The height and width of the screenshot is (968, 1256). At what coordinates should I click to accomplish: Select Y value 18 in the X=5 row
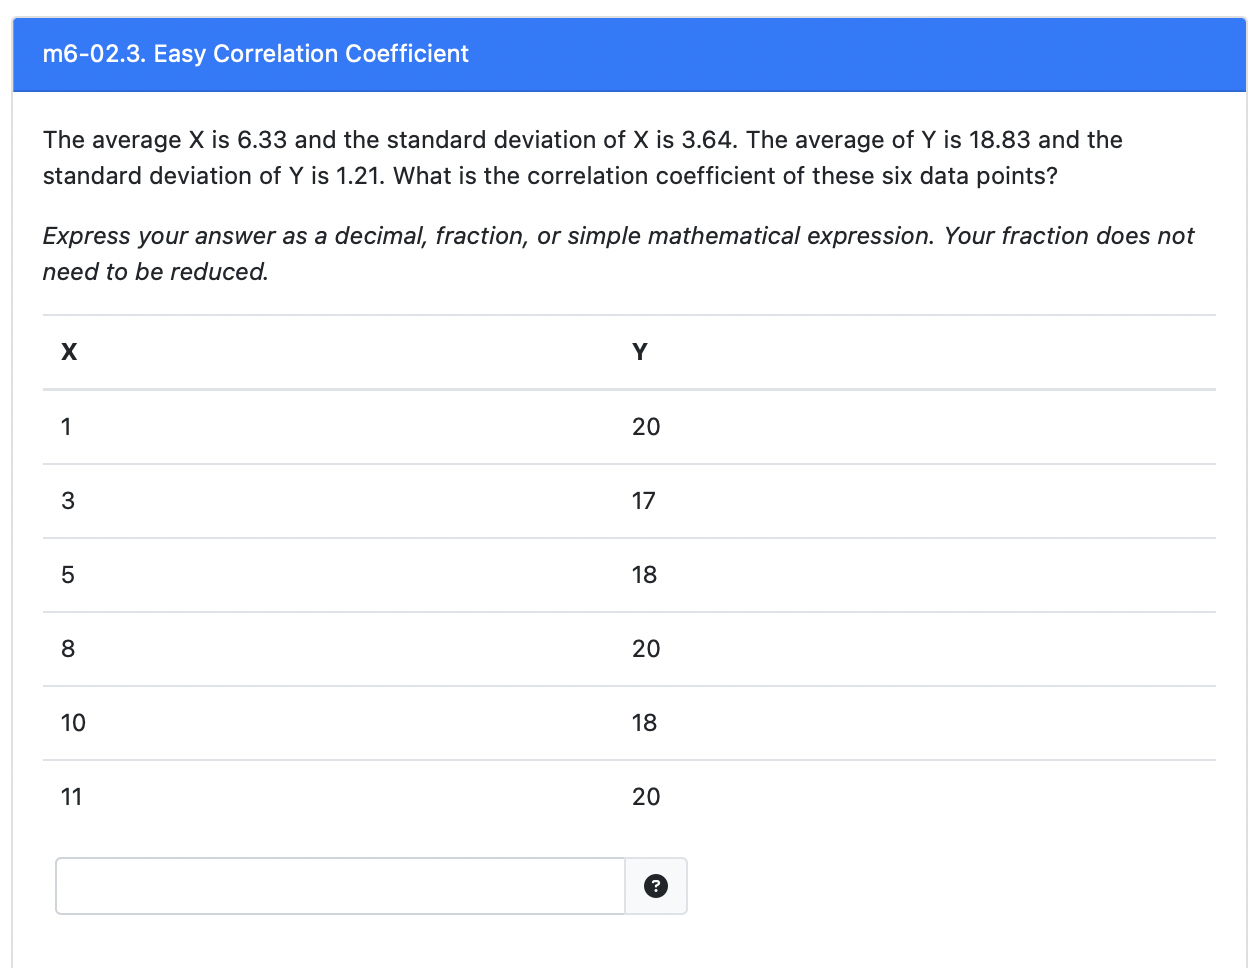pyautogui.click(x=645, y=575)
